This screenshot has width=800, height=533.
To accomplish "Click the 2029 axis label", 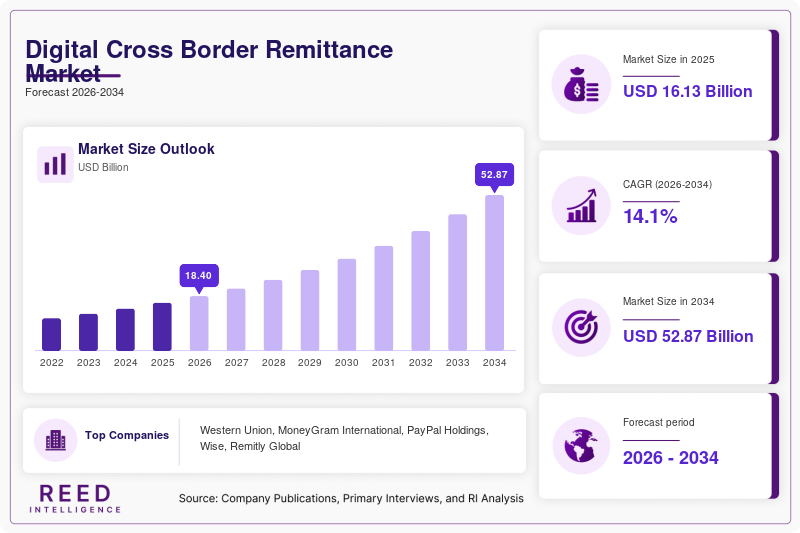I will click(x=310, y=363).
